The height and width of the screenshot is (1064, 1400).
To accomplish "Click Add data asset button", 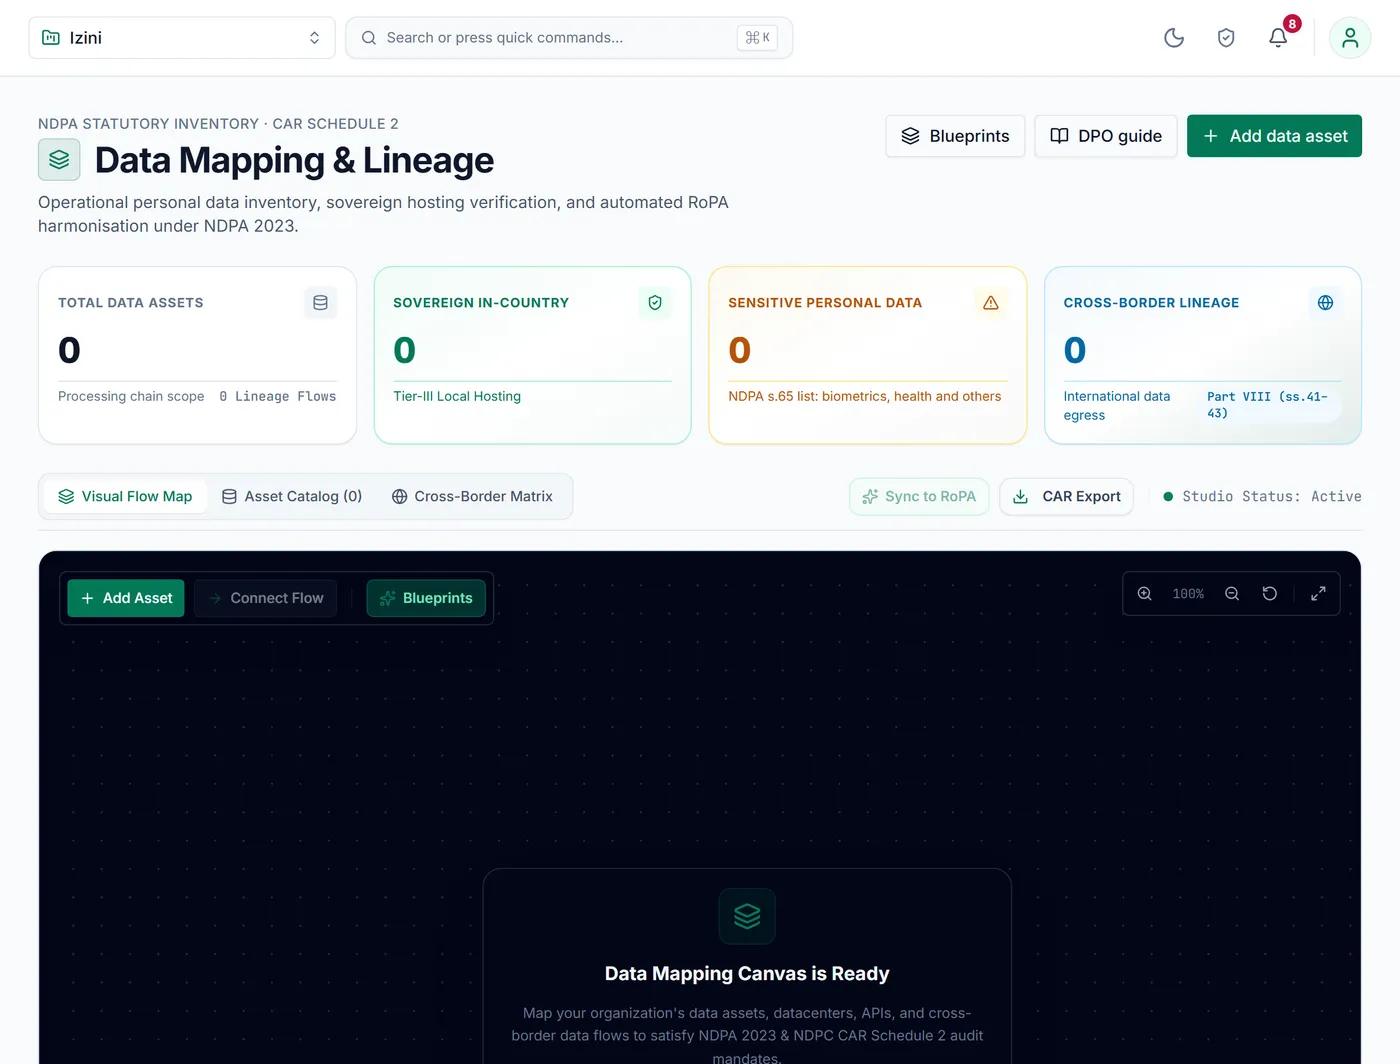I will click(x=1274, y=136).
